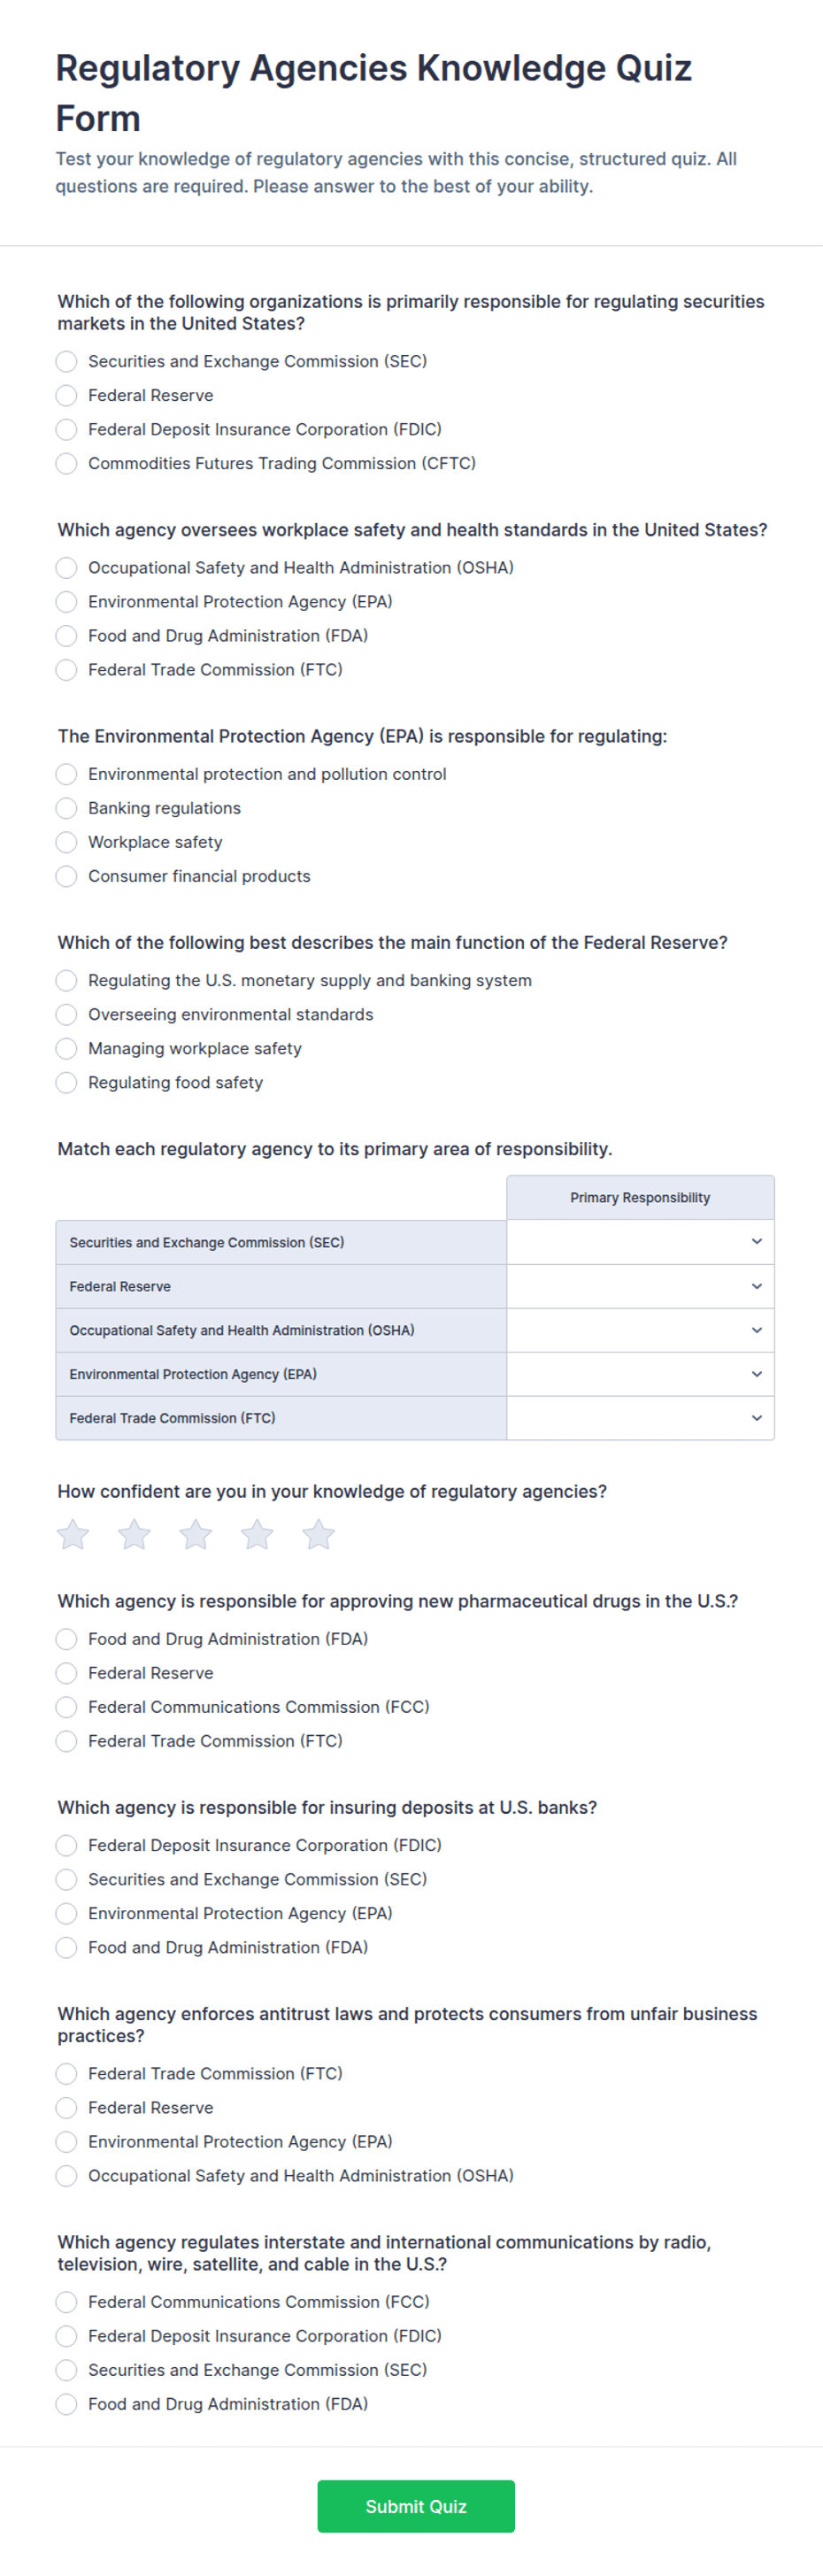Pick the fourth confidence star
Image resolution: width=823 pixels, height=2576 pixels.
click(x=257, y=1533)
